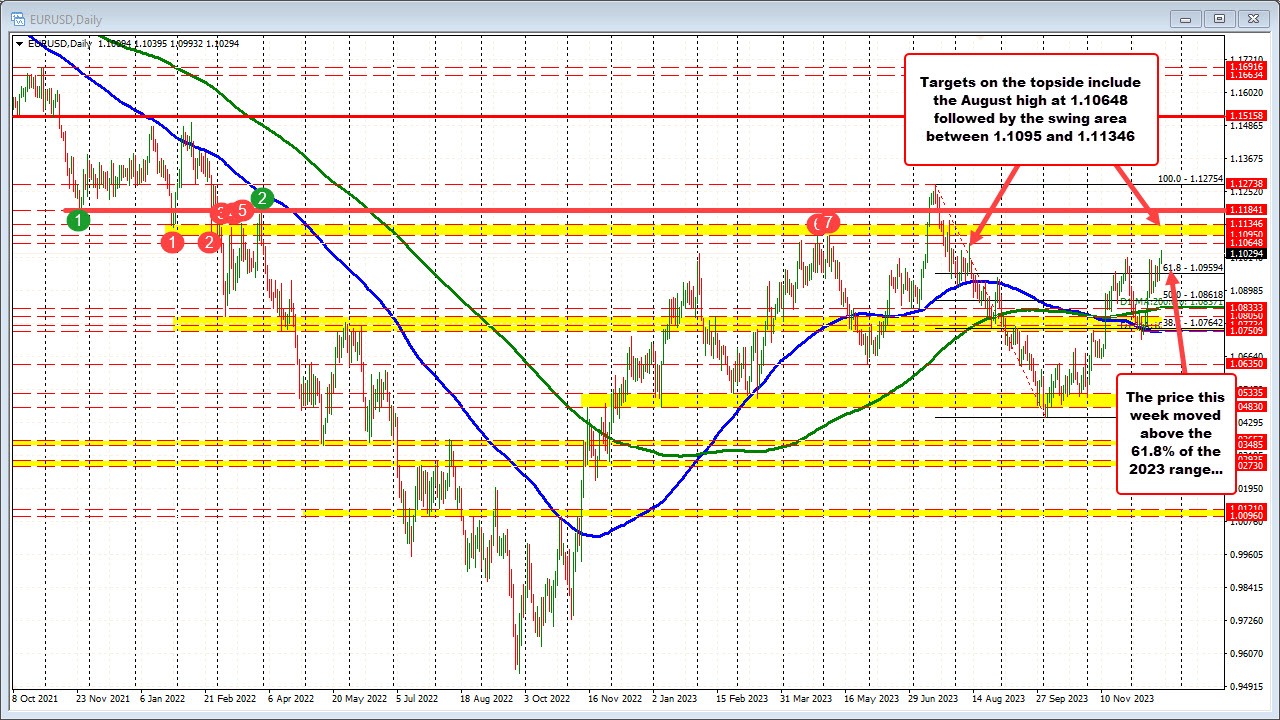Click the red marker 3 near February 2022

[x=219, y=212]
